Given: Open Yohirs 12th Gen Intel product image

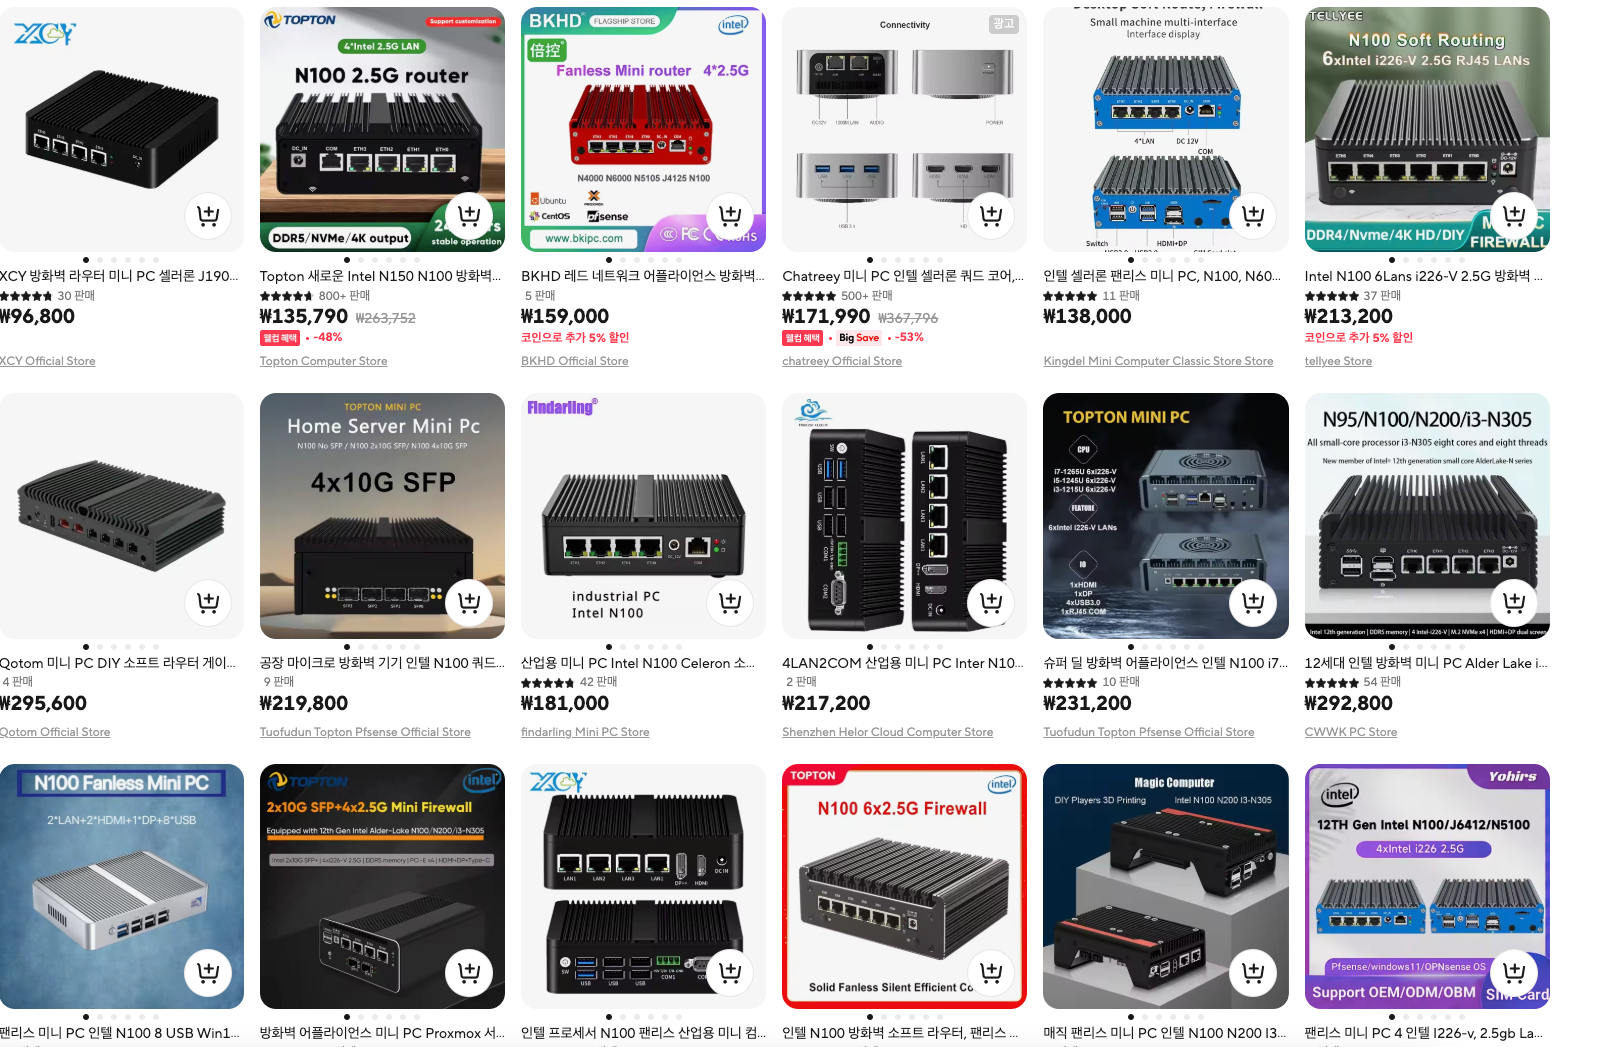Looking at the screenshot, I should [1427, 886].
